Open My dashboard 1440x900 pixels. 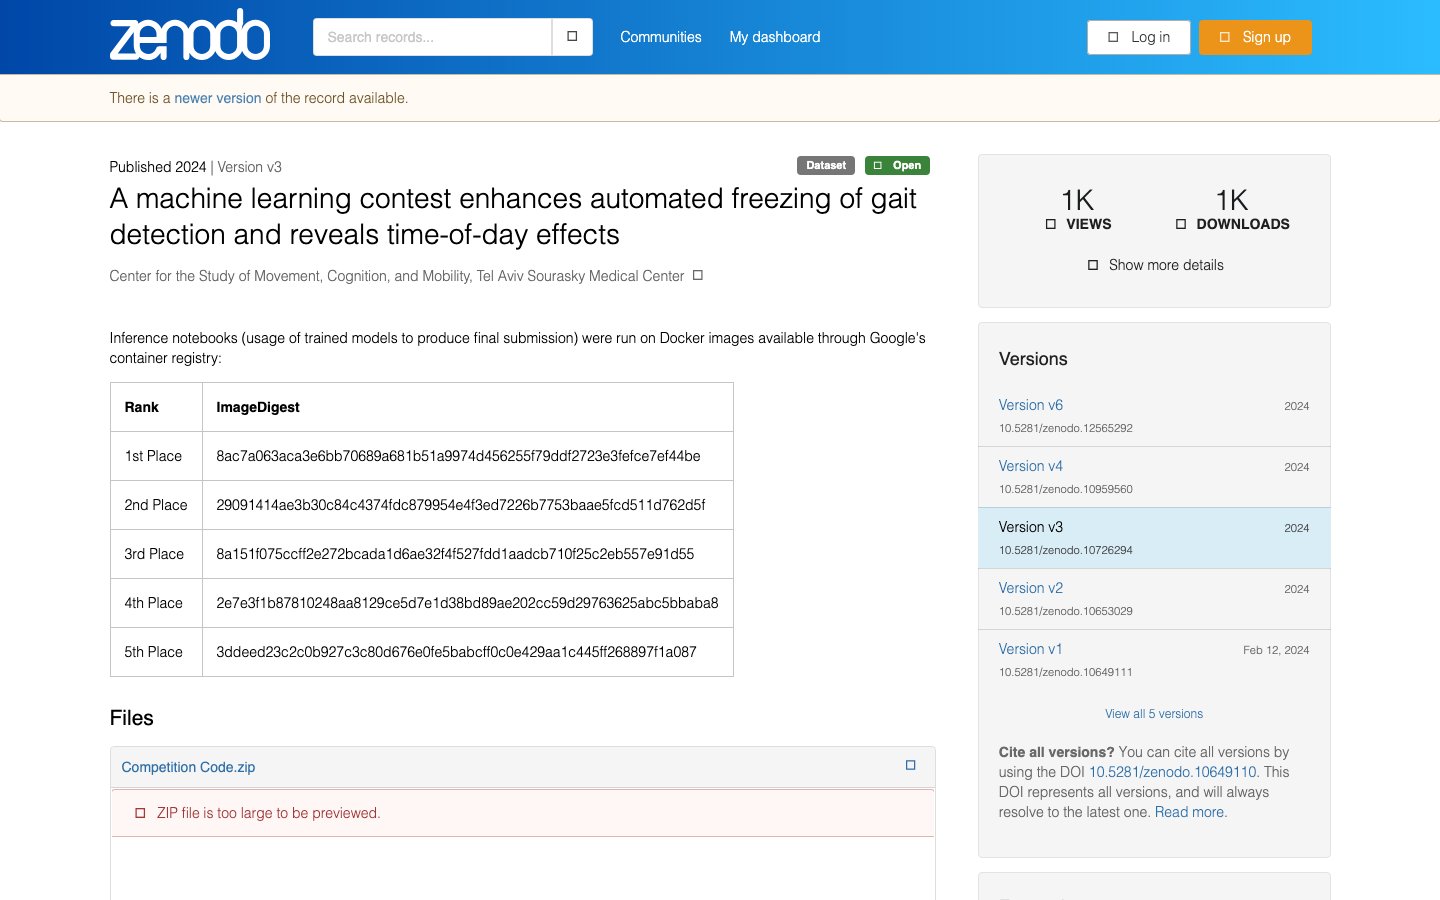[775, 37]
